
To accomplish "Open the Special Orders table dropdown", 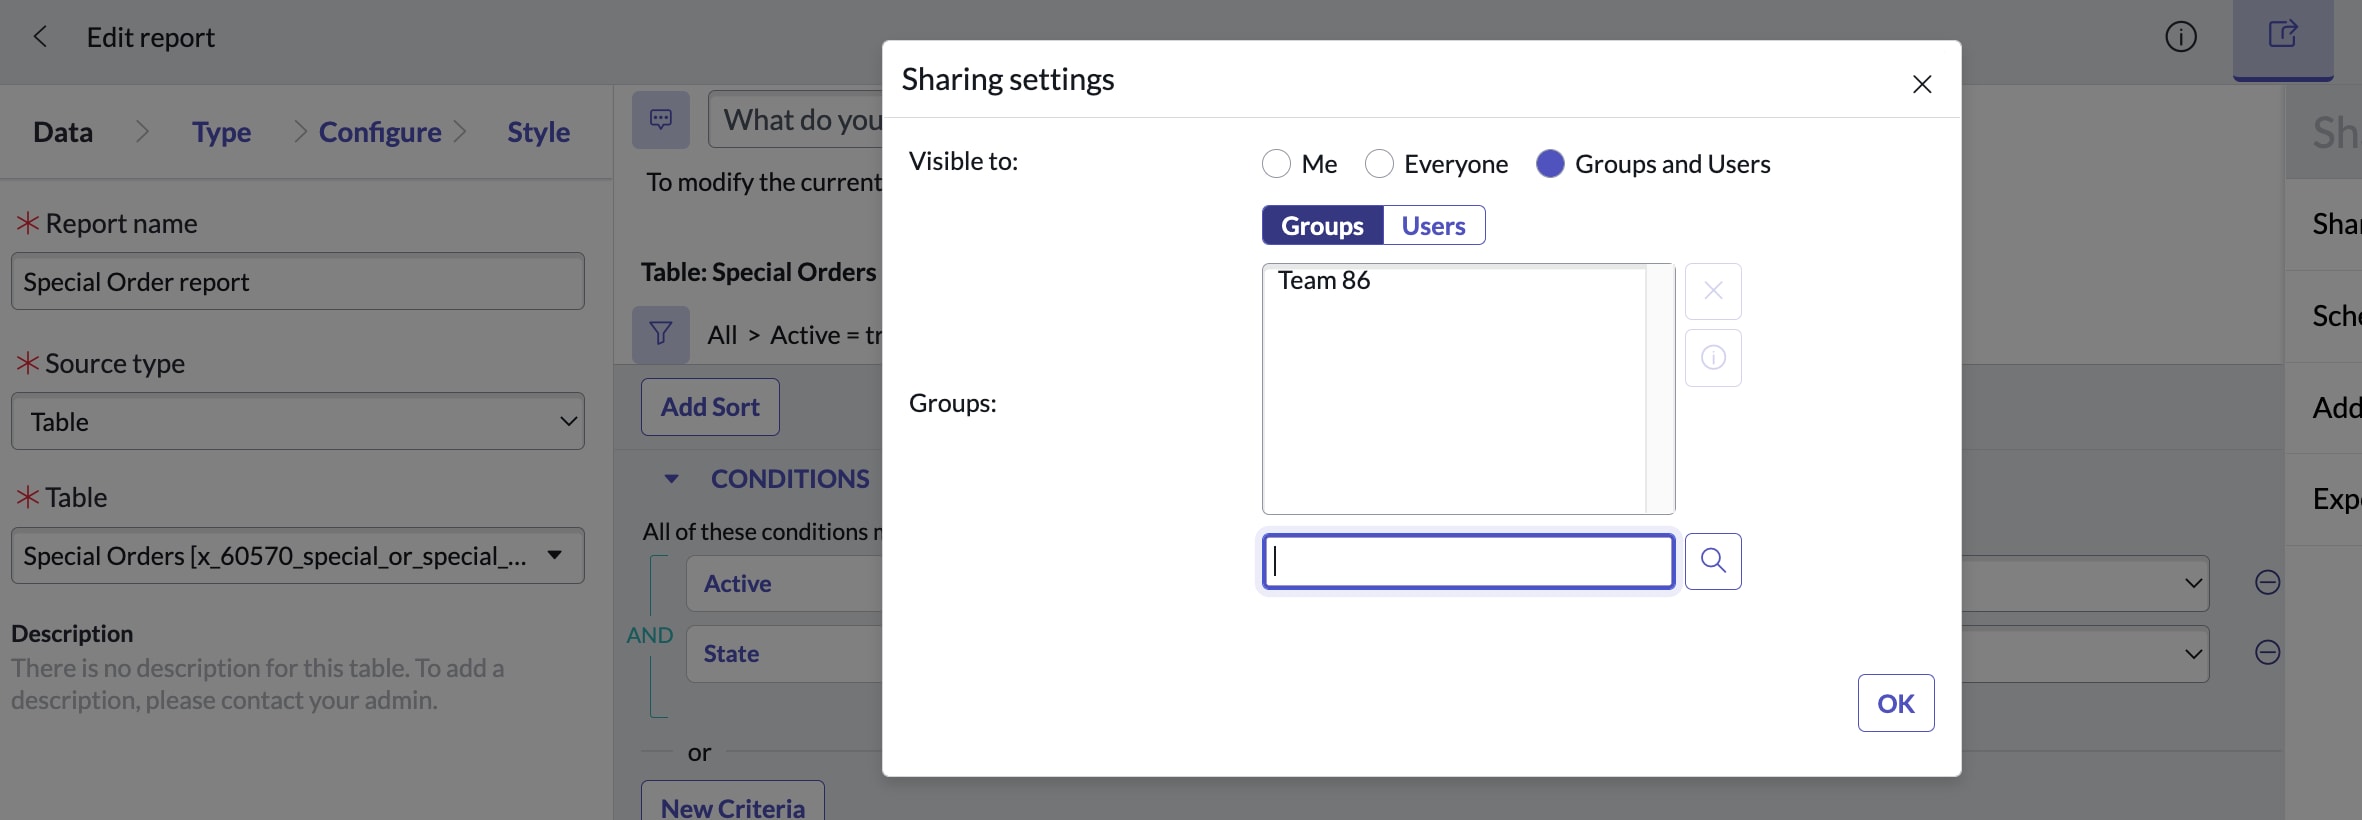I will click(x=297, y=556).
